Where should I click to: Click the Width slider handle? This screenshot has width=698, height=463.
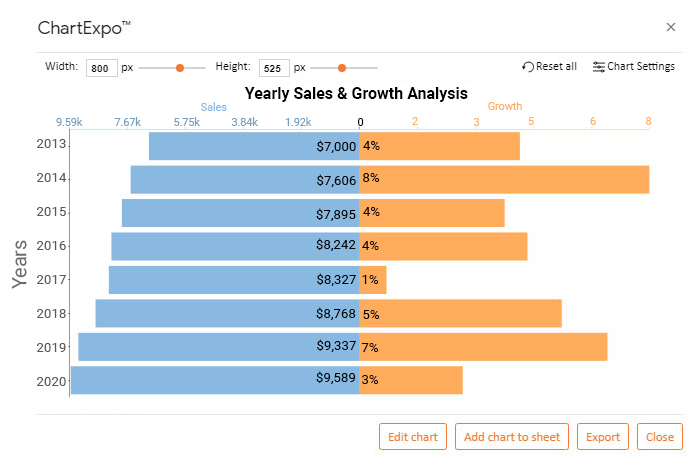coord(180,68)
